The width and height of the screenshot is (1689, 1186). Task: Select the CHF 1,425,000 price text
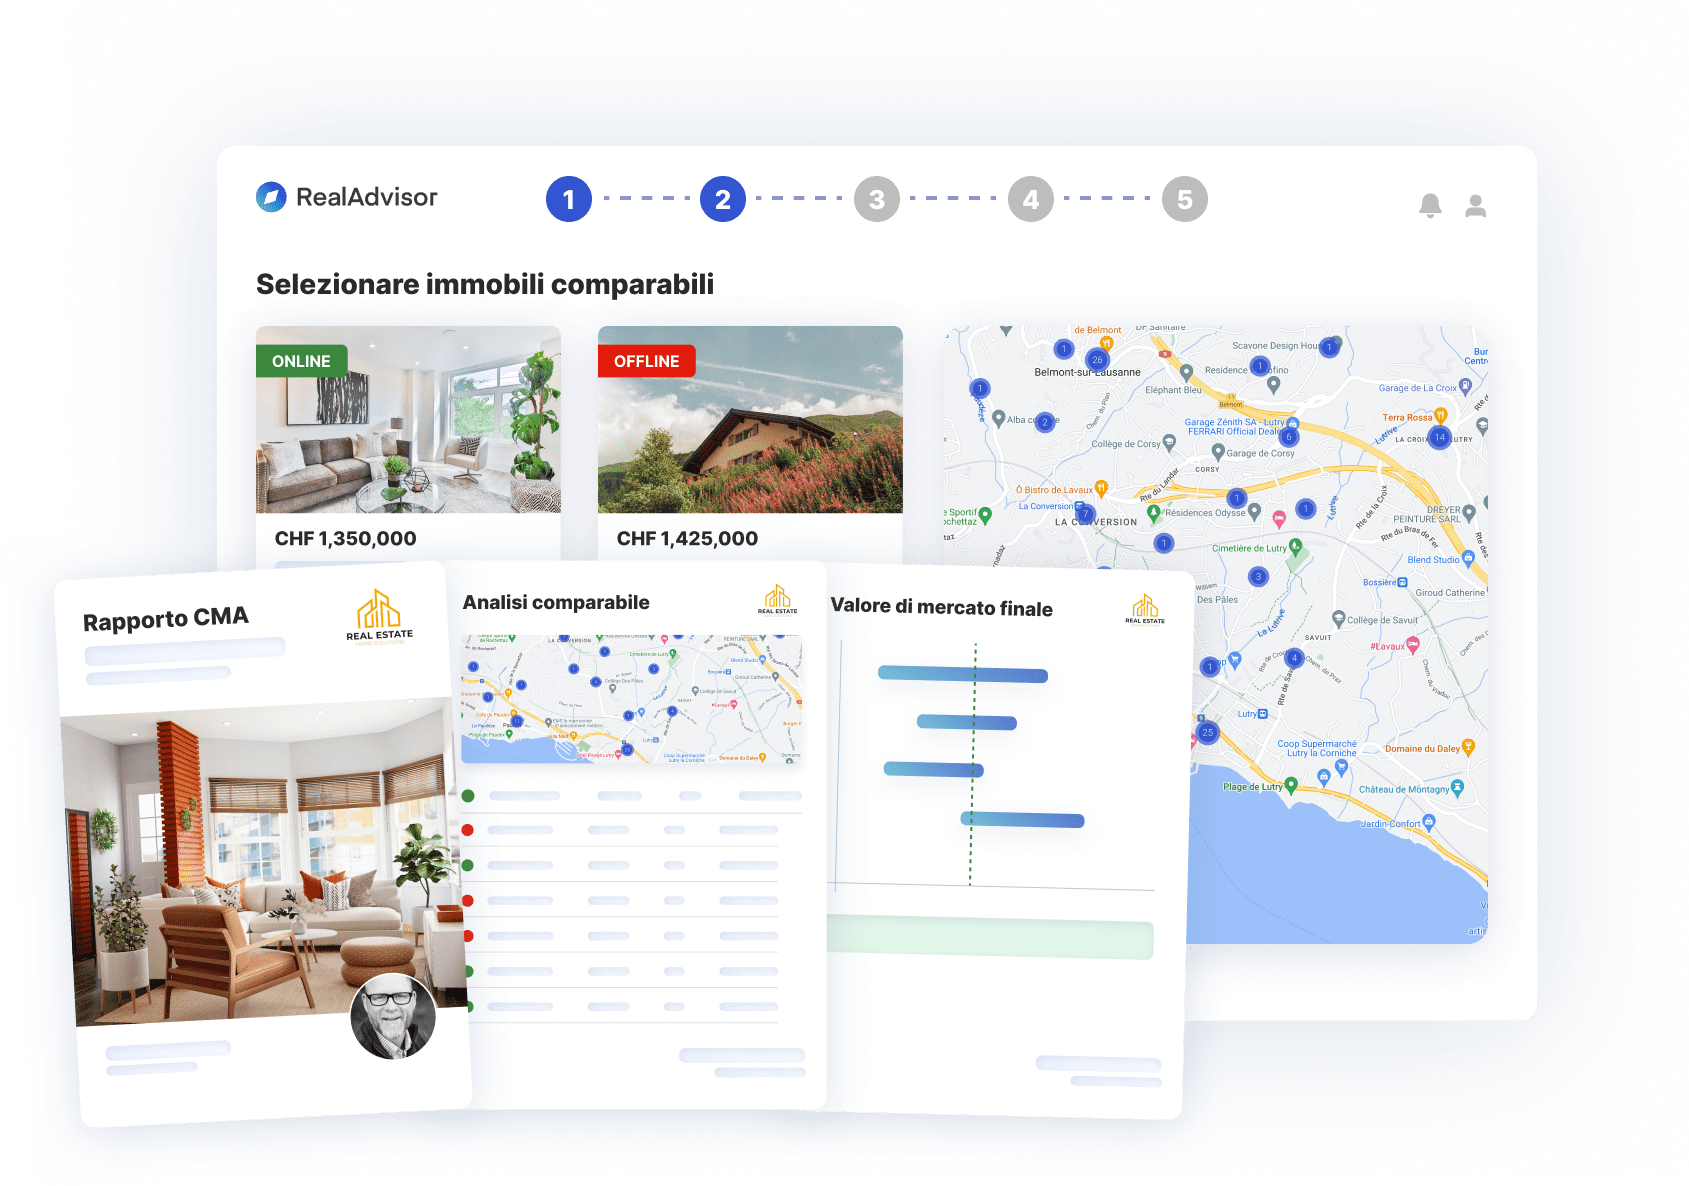click(x=687, y=538)
